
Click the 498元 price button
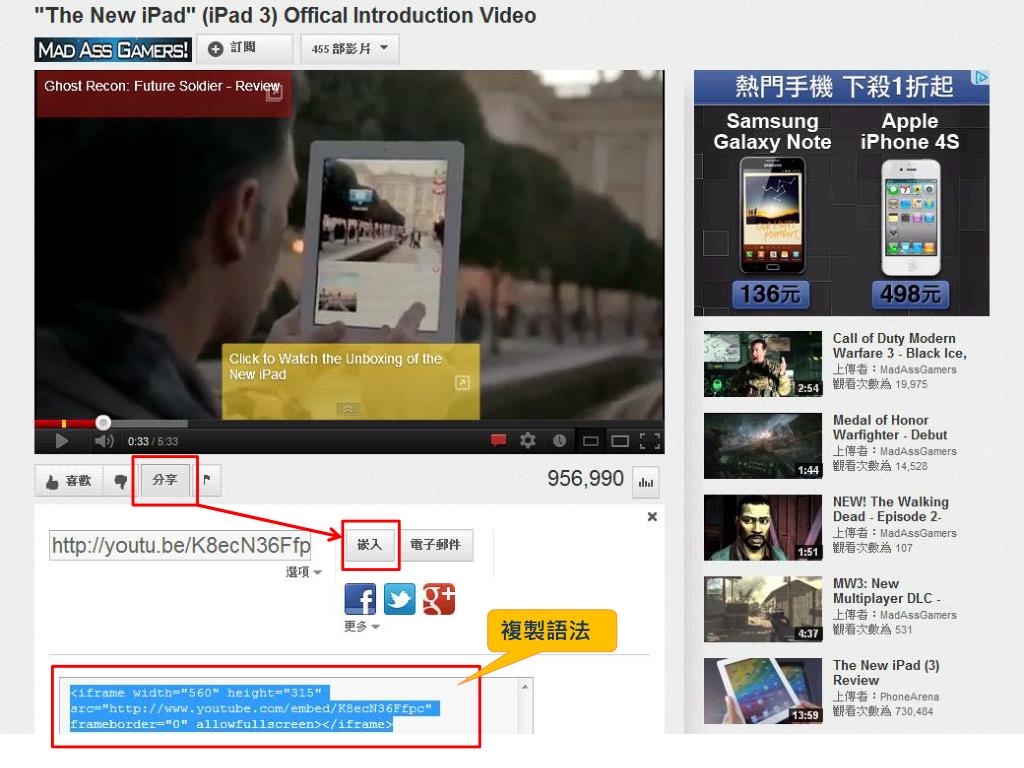[910, 295]
